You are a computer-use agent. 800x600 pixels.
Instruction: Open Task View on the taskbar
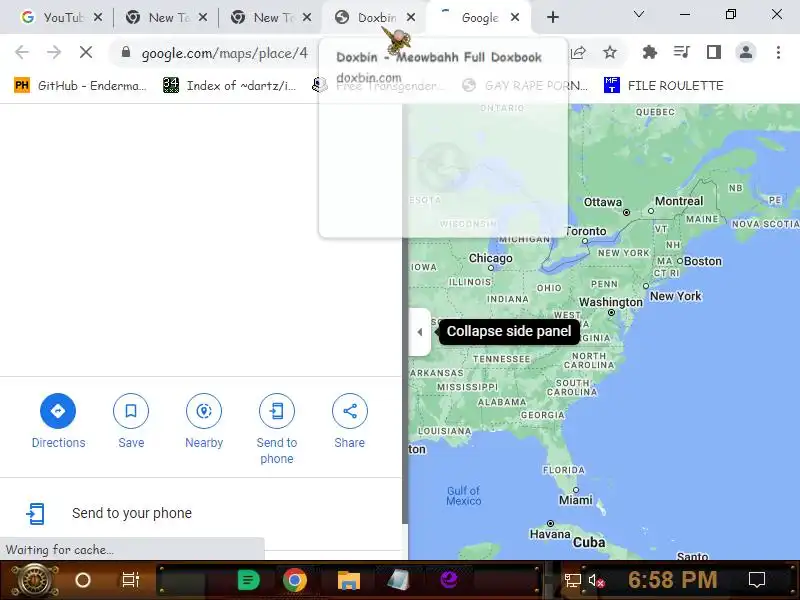[131, 580]
